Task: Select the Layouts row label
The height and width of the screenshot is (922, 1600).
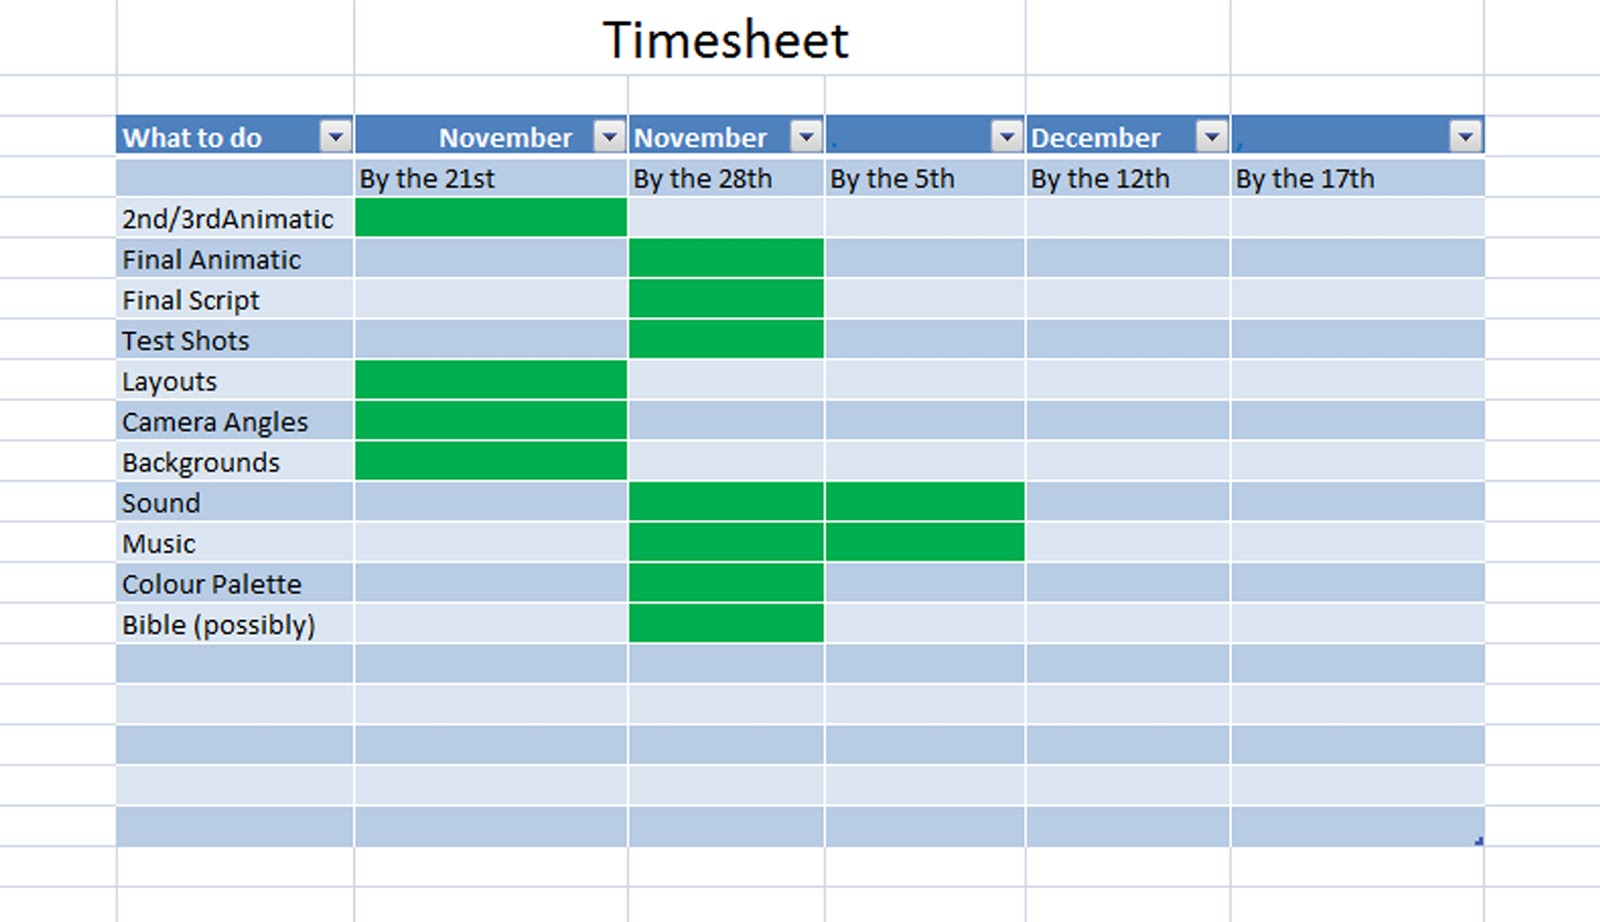Action: (167, 381)
